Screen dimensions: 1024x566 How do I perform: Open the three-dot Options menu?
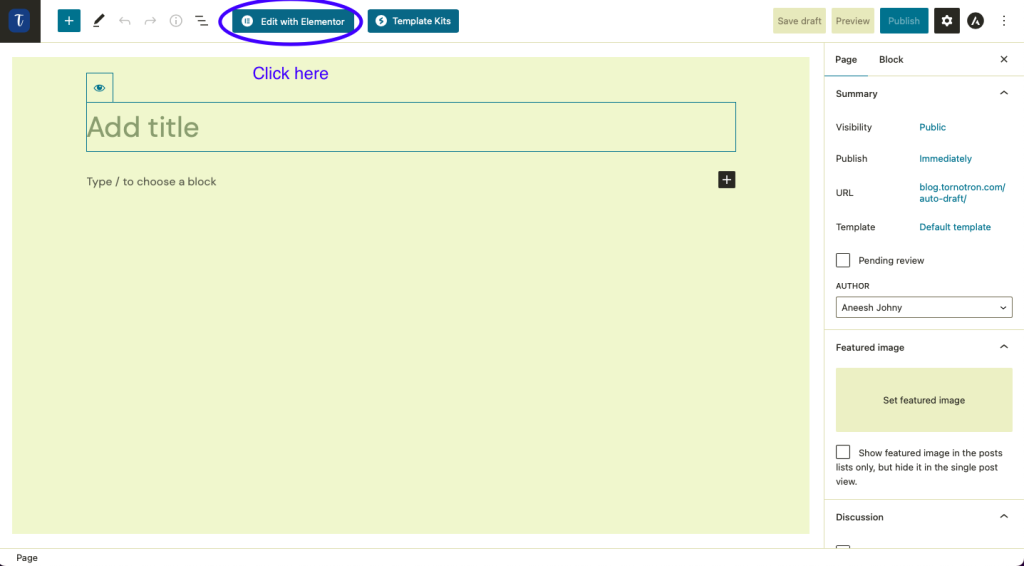(1004, 21)
